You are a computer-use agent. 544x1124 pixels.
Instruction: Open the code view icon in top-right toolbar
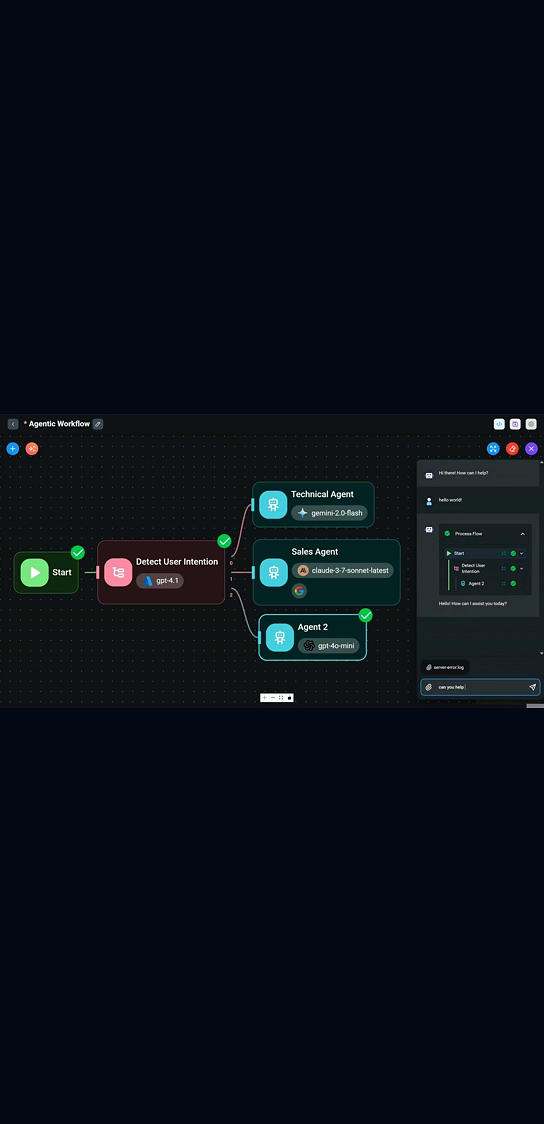click(x=500, y=424)
